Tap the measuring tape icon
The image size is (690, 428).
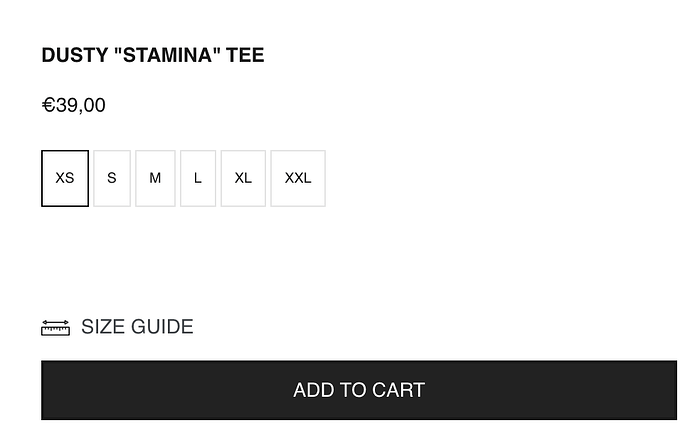tap(55, 327)
